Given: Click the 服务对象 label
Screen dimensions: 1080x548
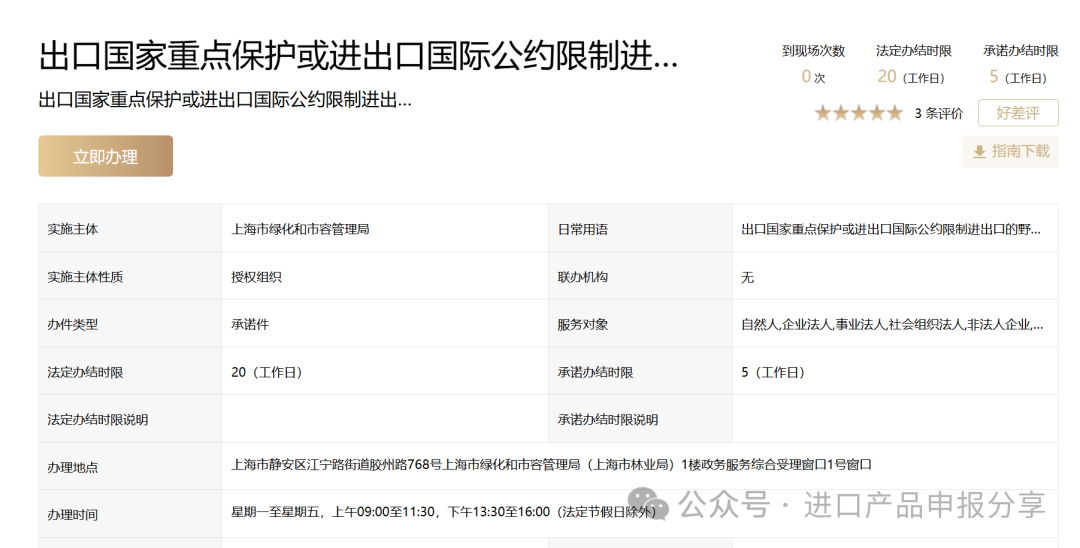Looking at the screenshot, I should tap(583, 324).
